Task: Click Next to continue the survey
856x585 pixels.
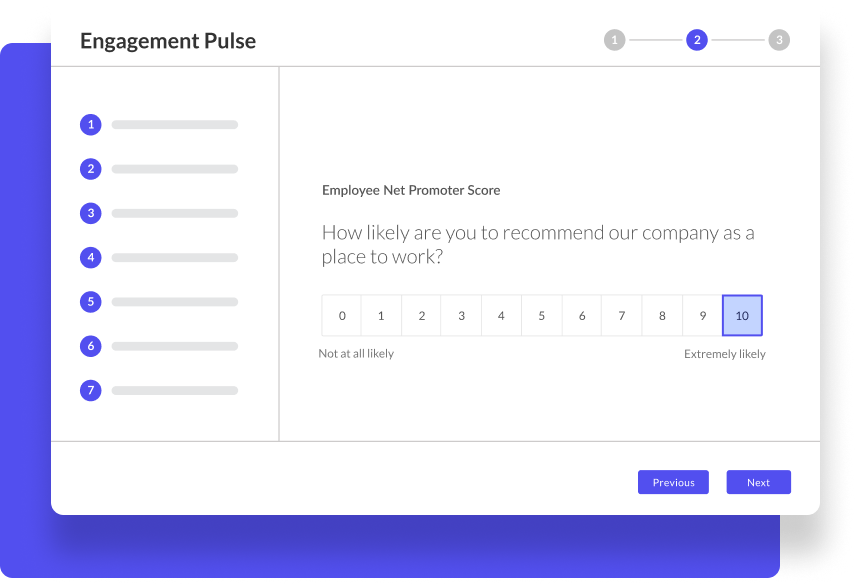Action: pos(758,482)
